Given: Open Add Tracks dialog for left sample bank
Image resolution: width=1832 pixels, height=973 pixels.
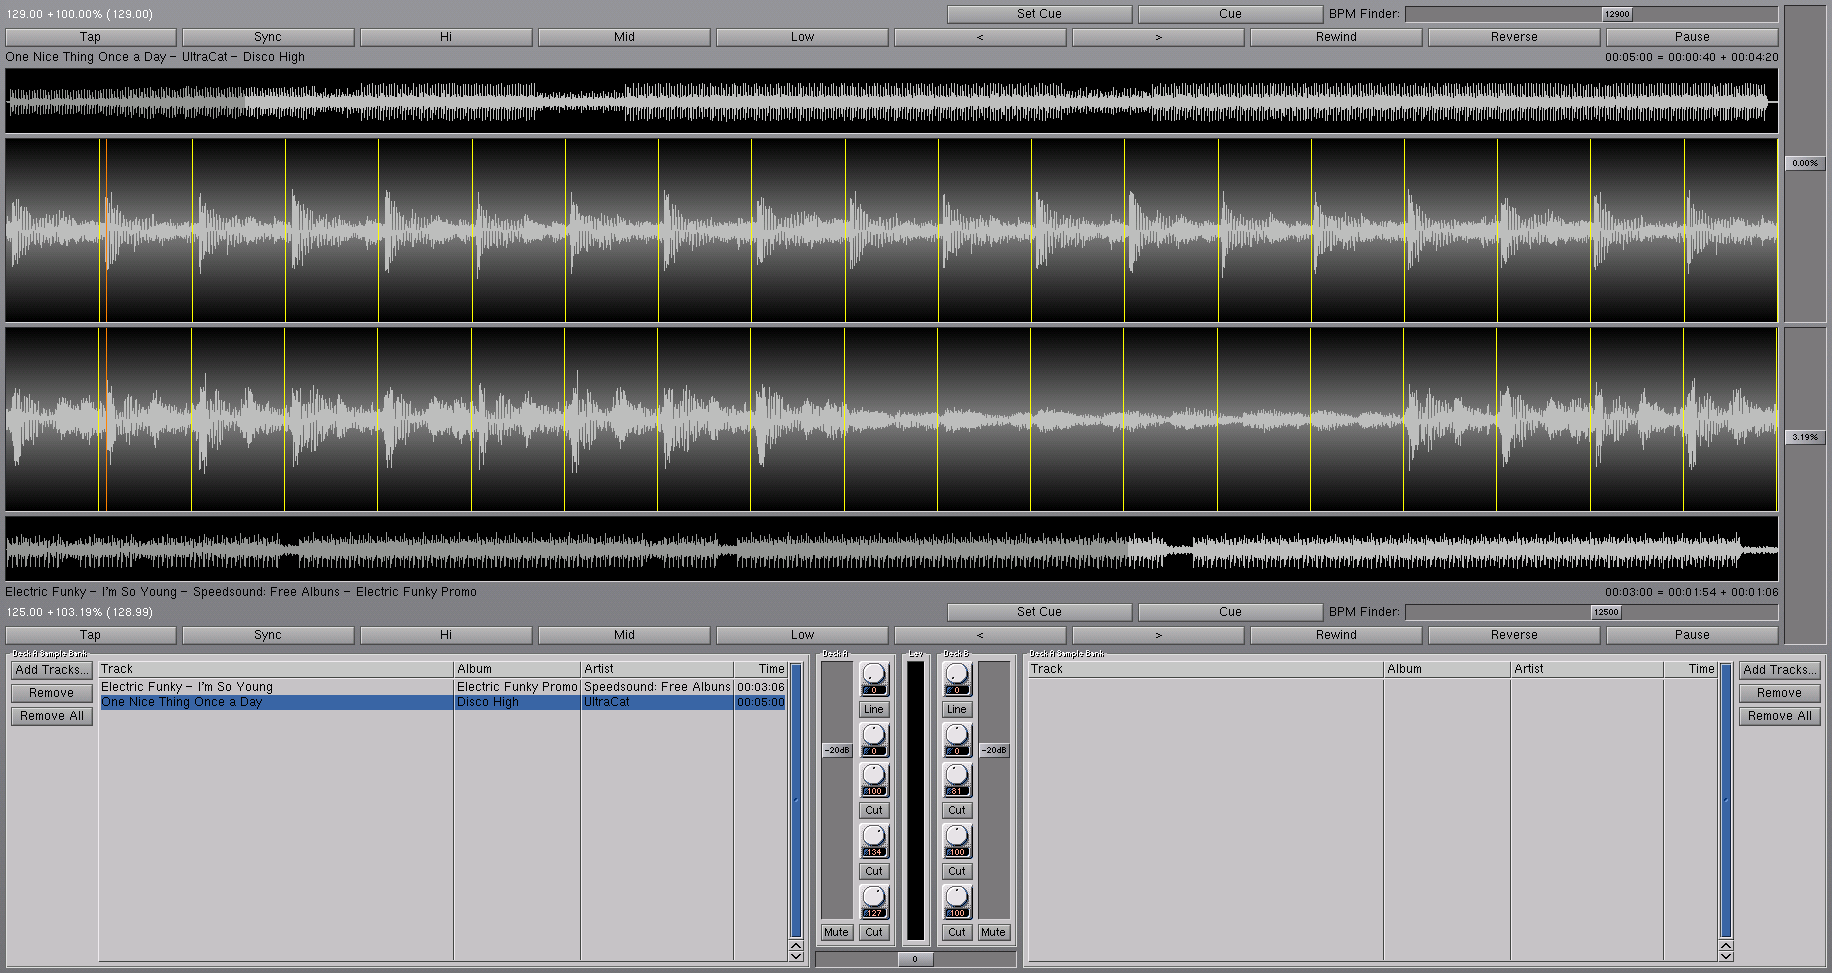Looking at the screenshot, I should tap(52, 670).
